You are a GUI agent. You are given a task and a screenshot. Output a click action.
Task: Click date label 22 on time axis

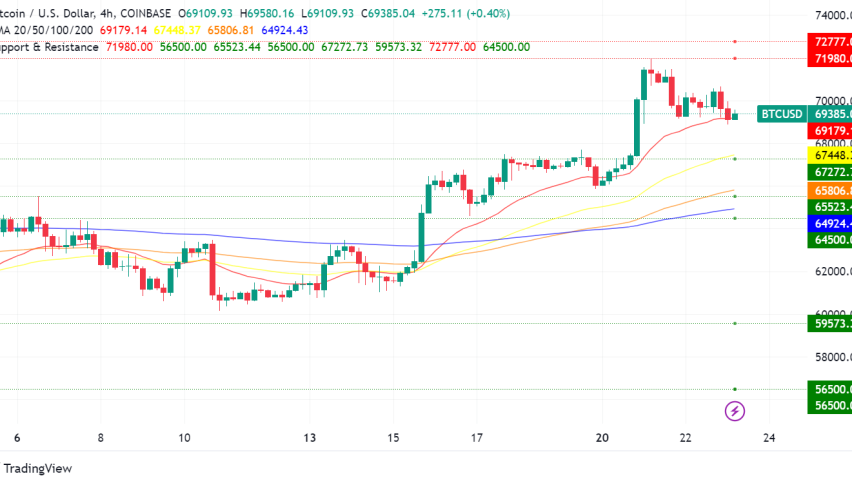point(686,438)
